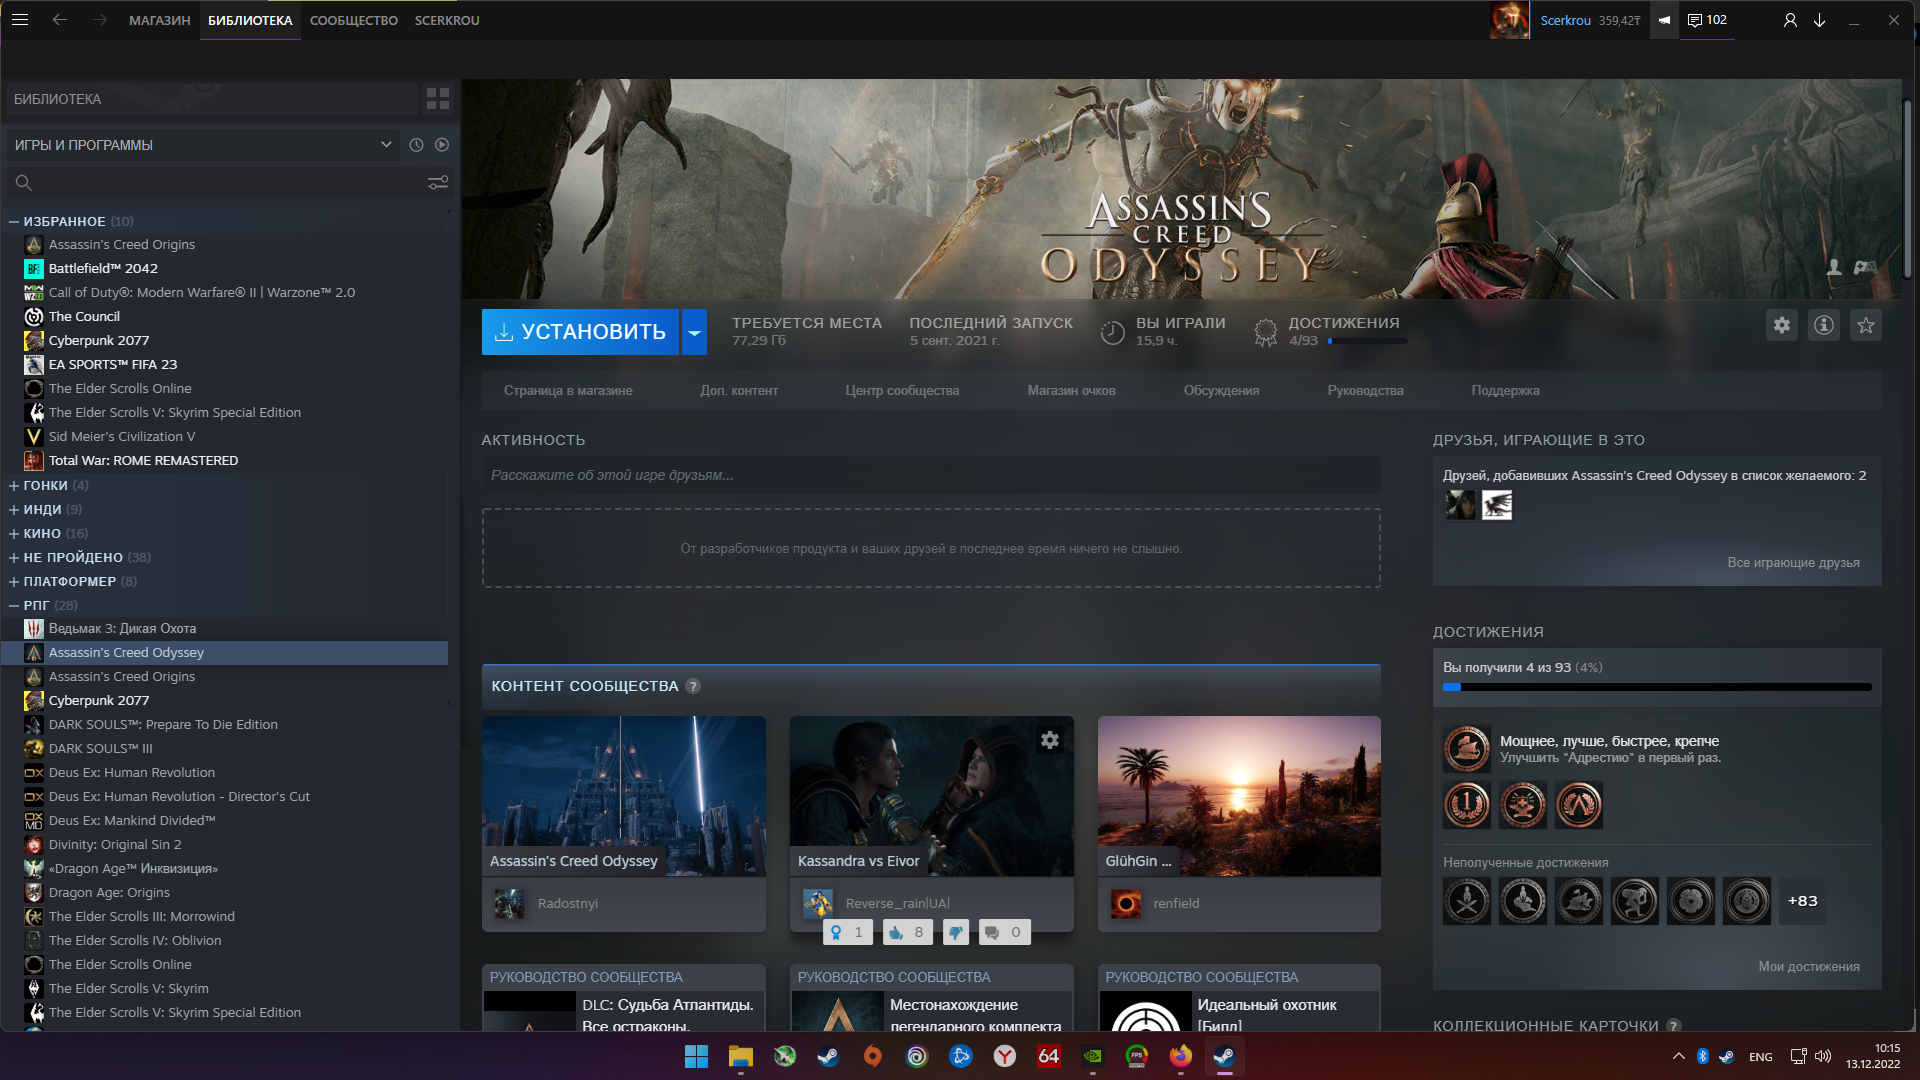The height and width of the screenshot is (1080, 1920).
Task: Open Мои достижения link
Action: [x=1809, y=967]
